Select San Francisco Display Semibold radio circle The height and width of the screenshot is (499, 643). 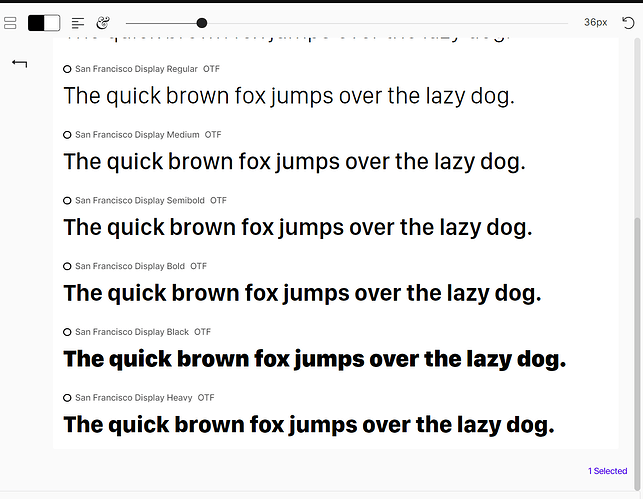(67, 201)
